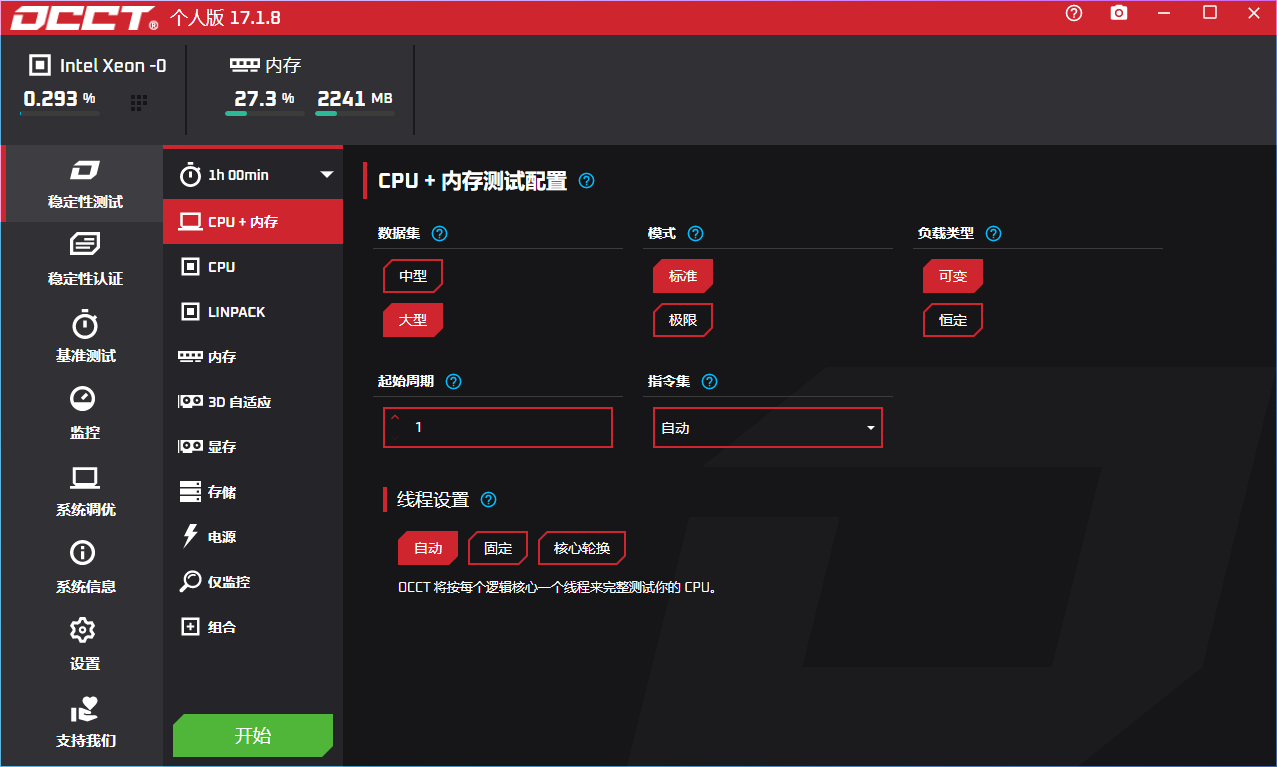Select the 中型 data set

coord(413,276)
